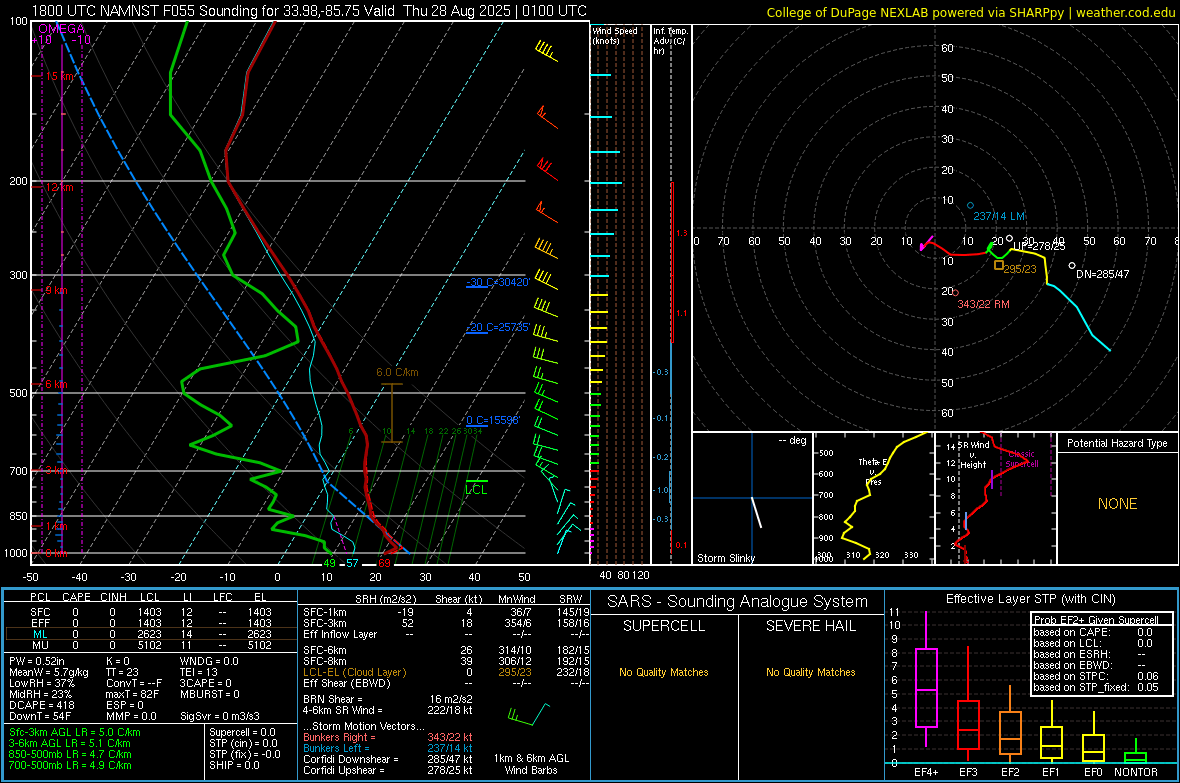Click the College of DuPage NEXLAB credit text
Viewport: 1180px width, 783px height.
[x=970, y=12]
